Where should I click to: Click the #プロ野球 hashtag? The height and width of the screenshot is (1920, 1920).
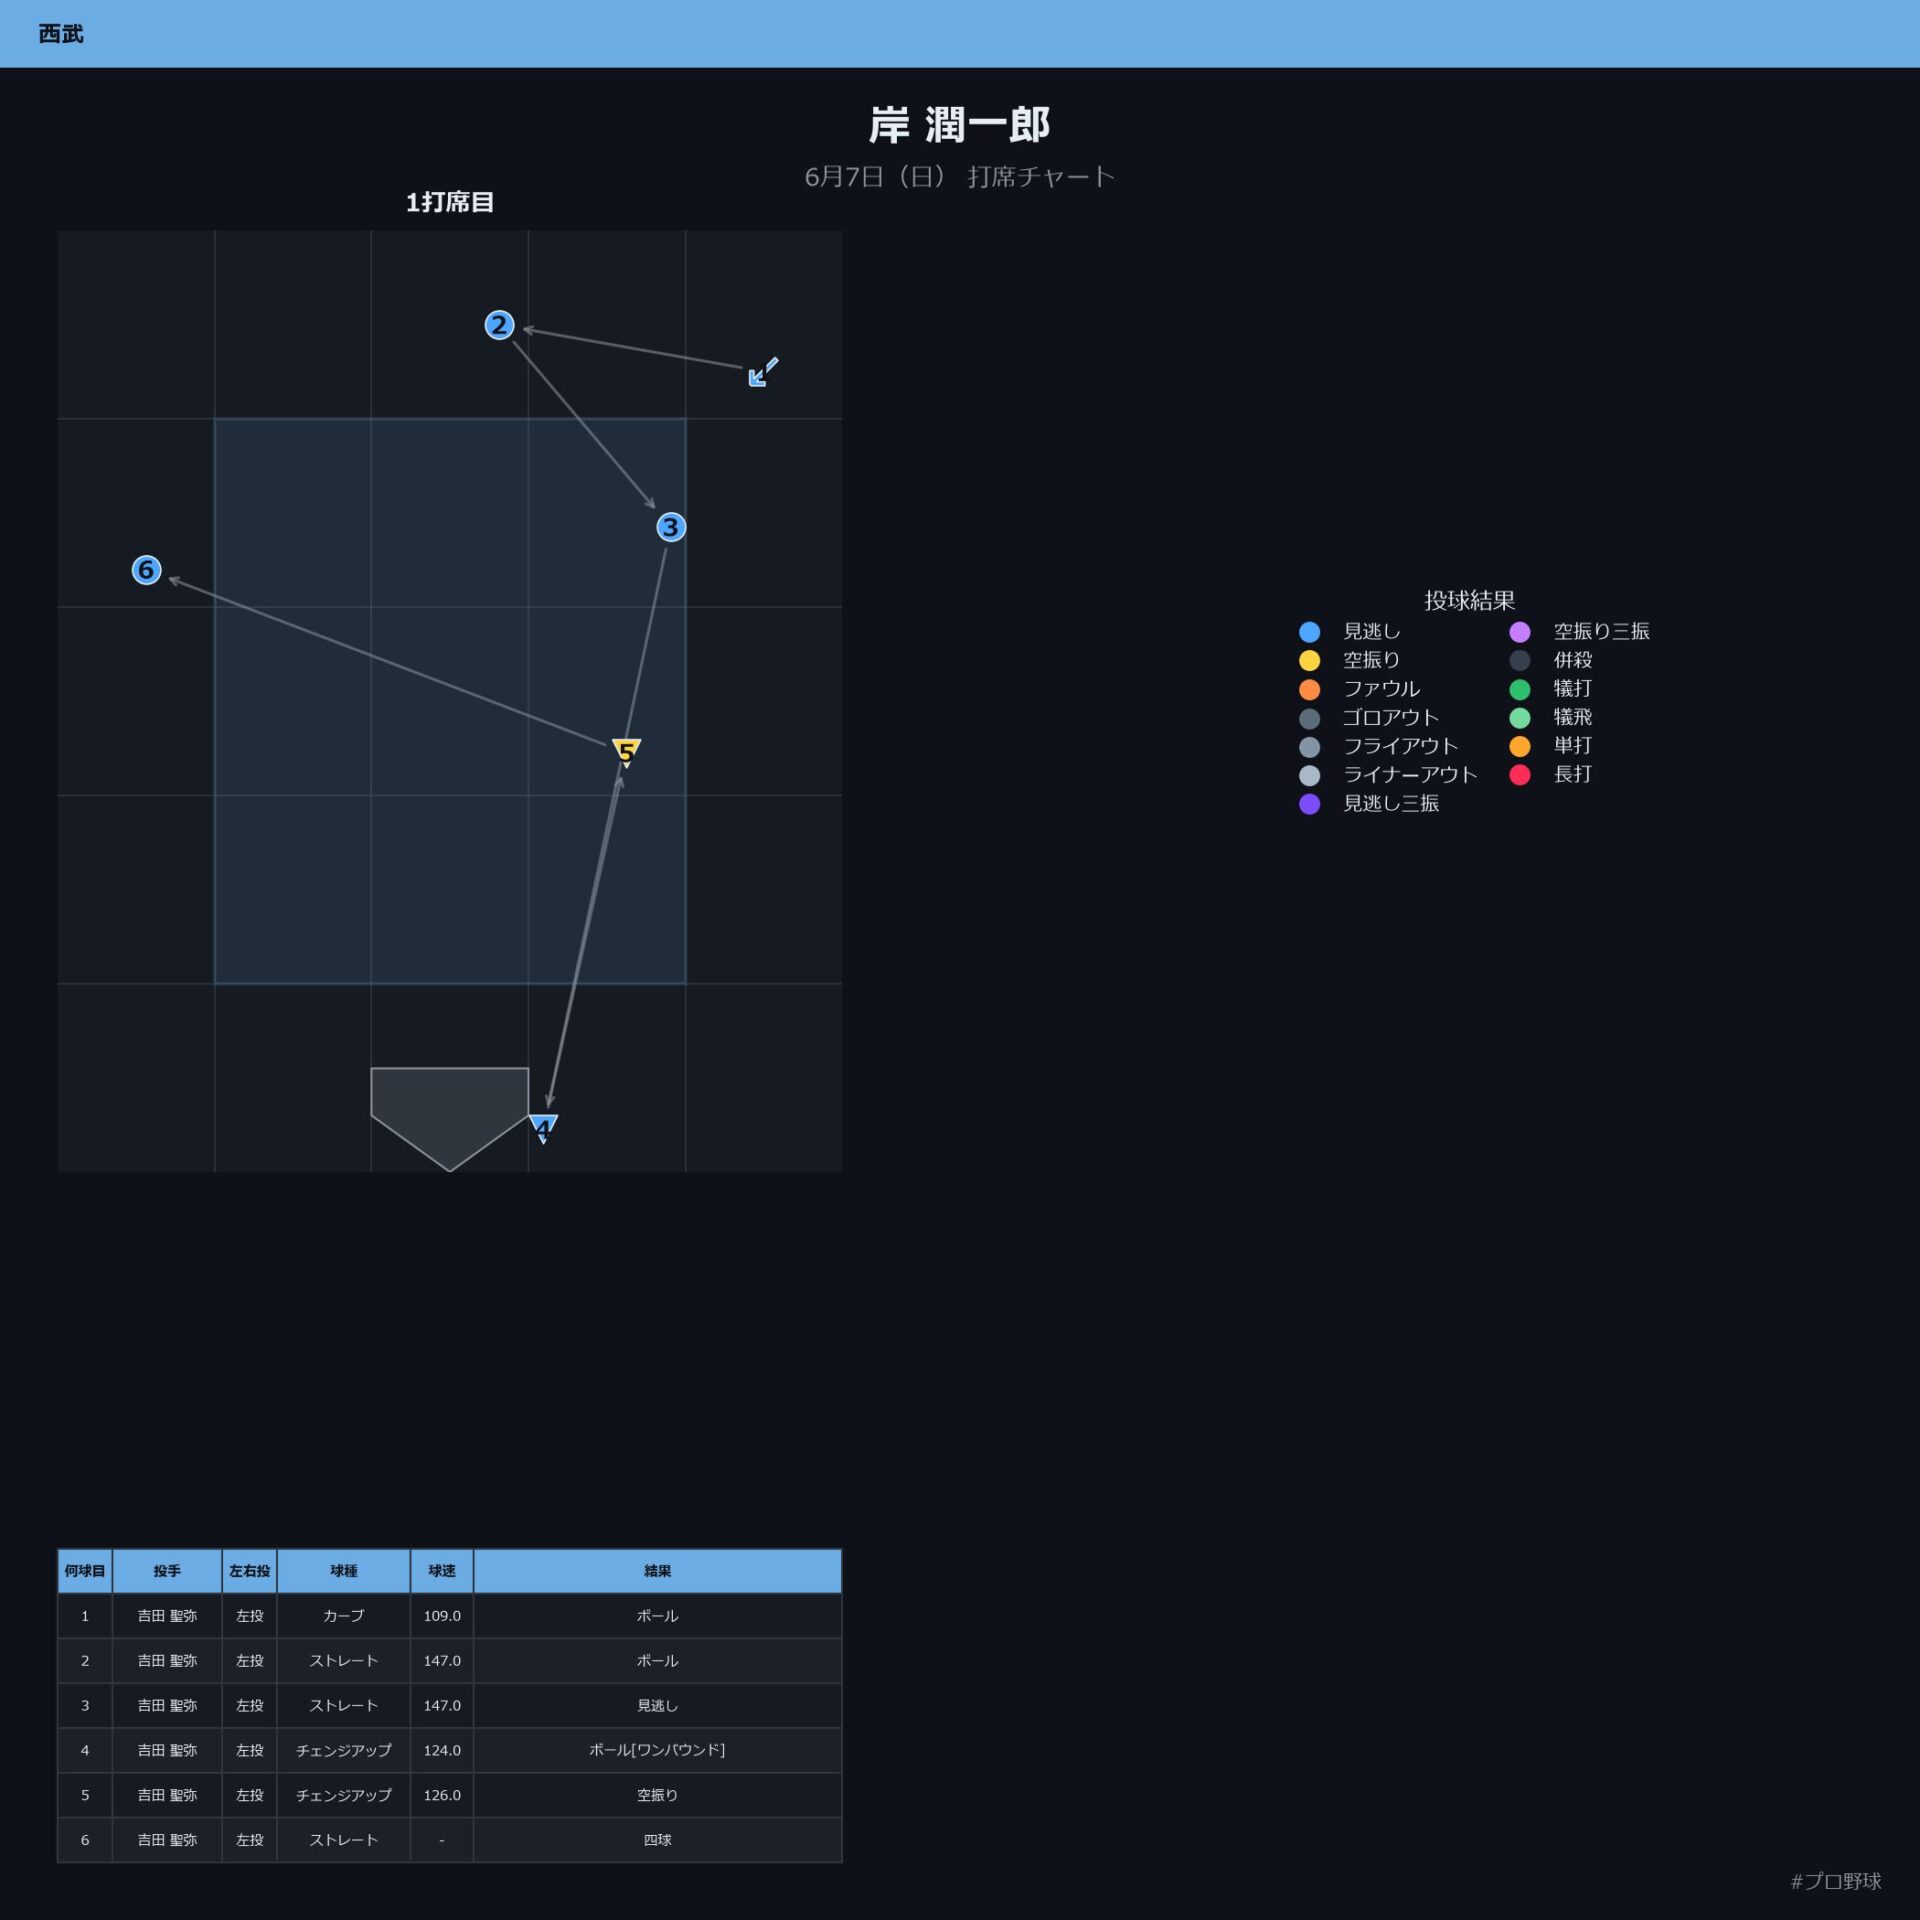tap(1836, 1881)
